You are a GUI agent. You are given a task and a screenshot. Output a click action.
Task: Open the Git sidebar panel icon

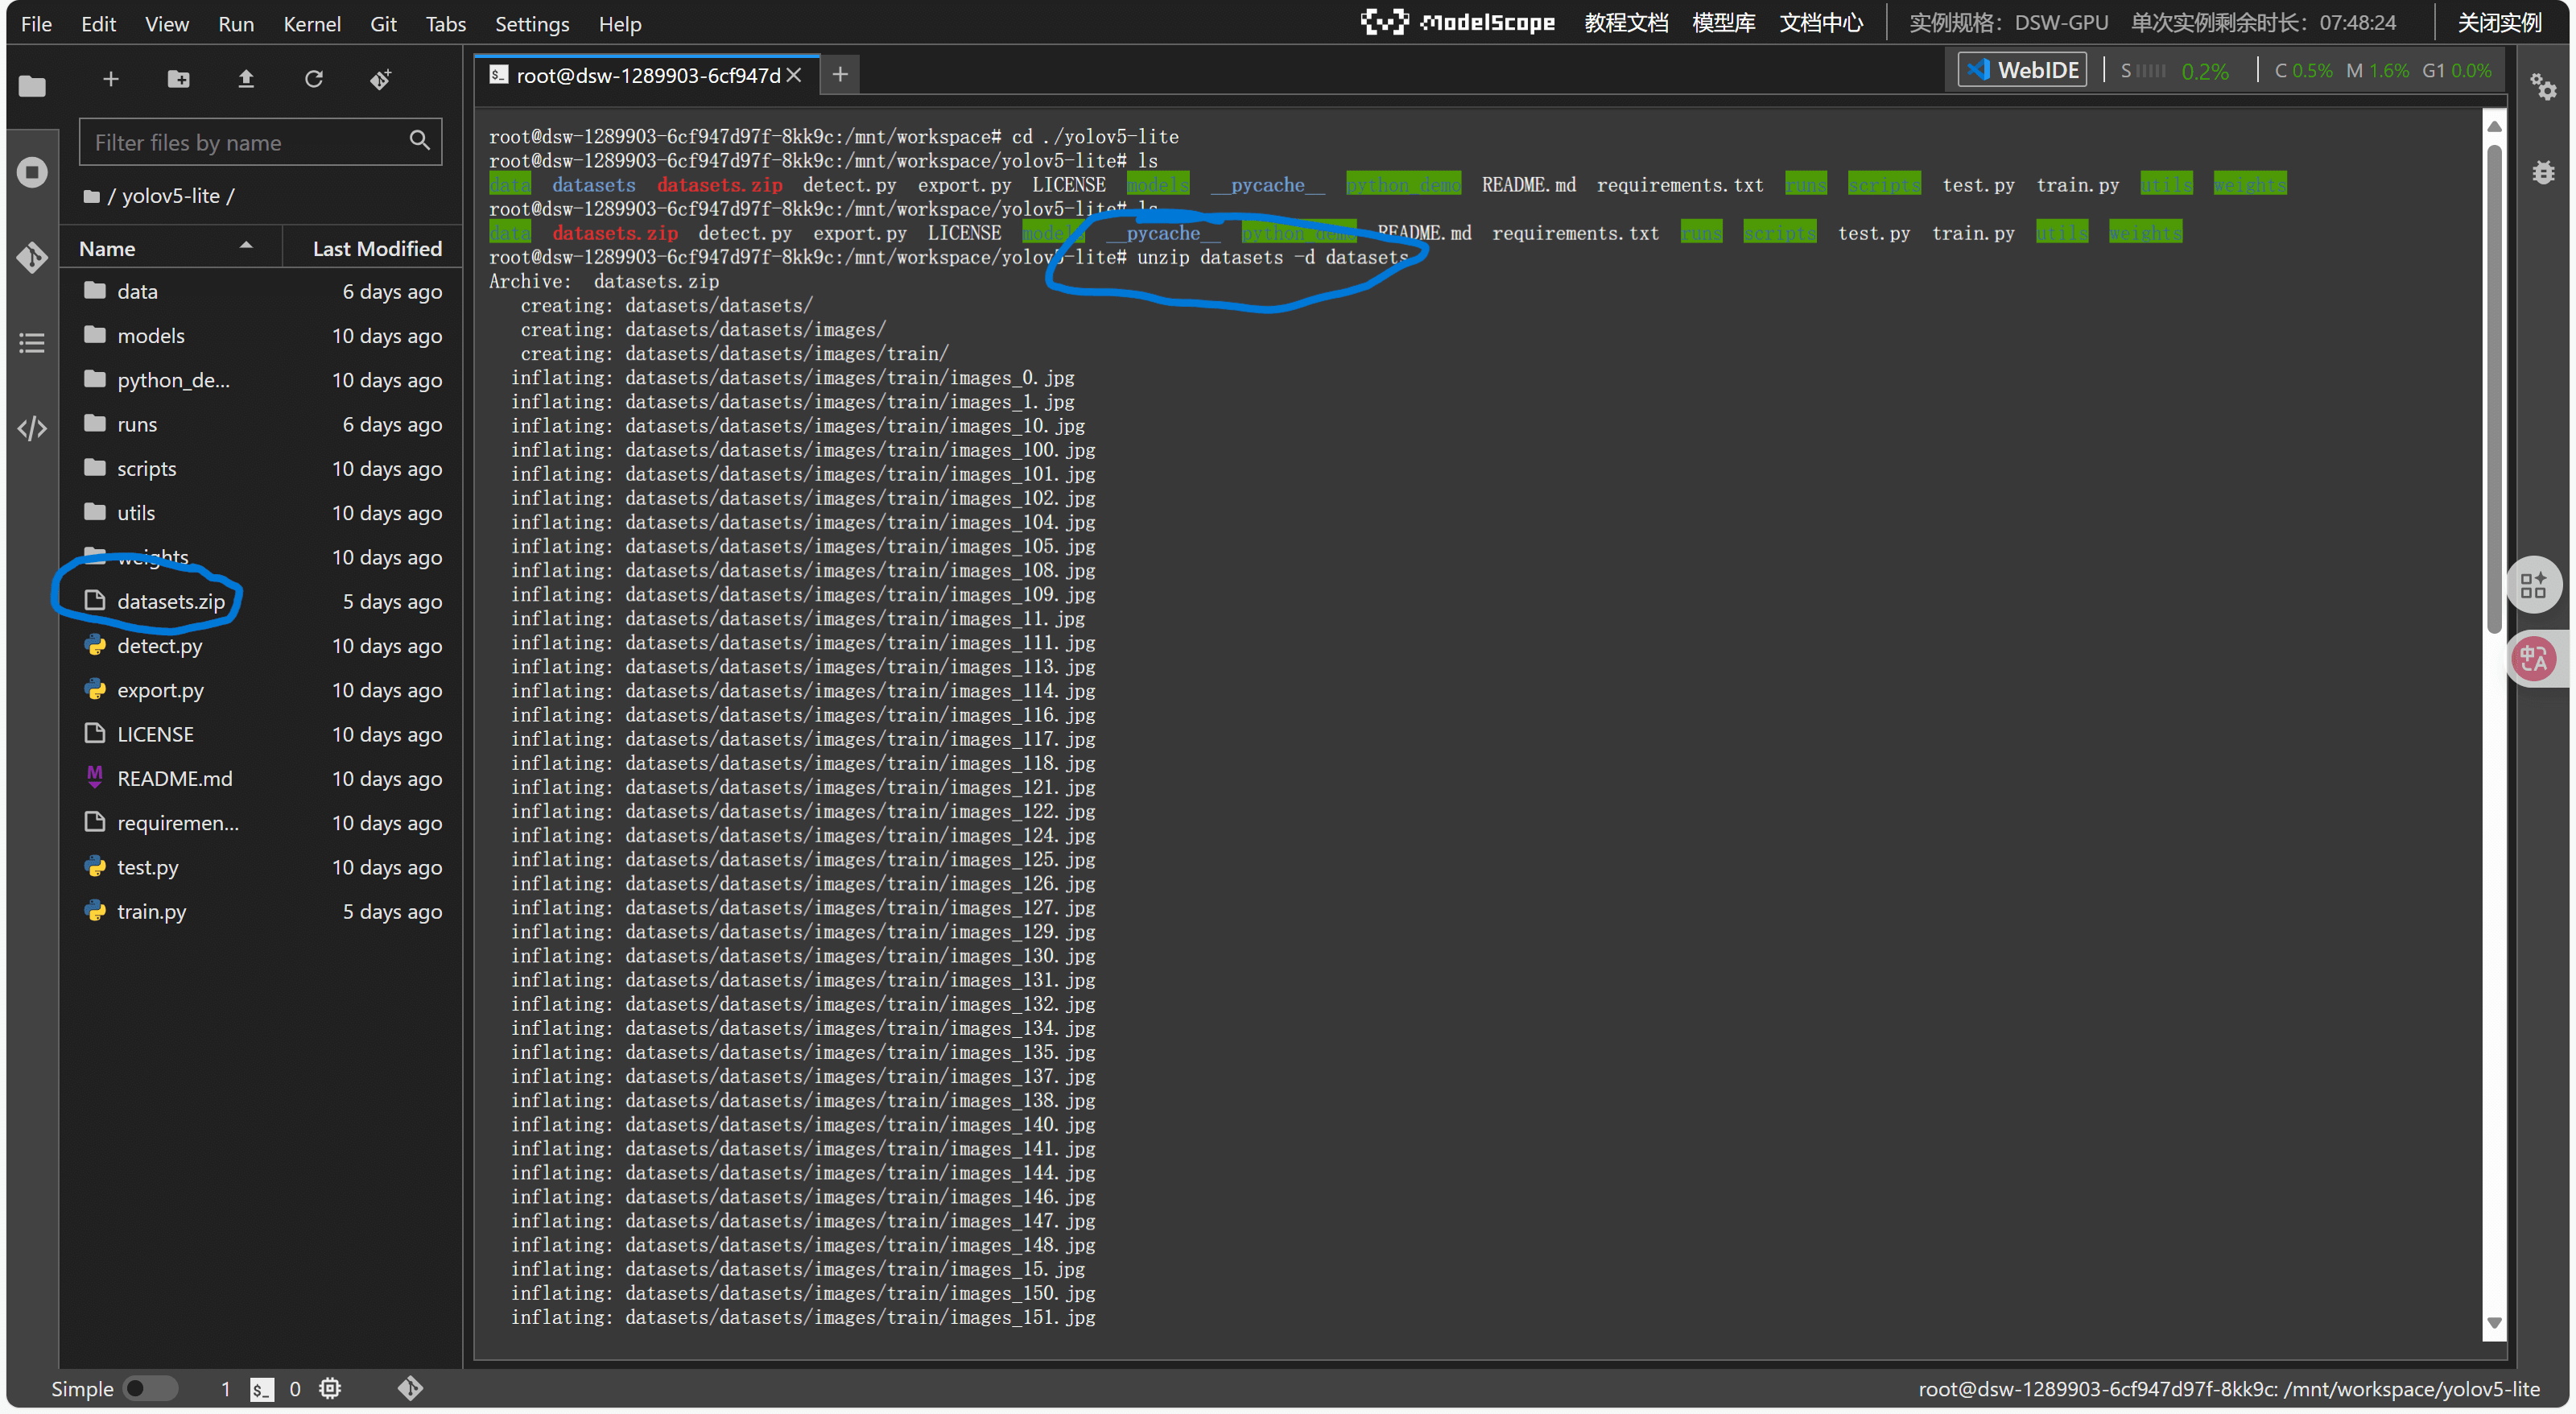point(32,258)
